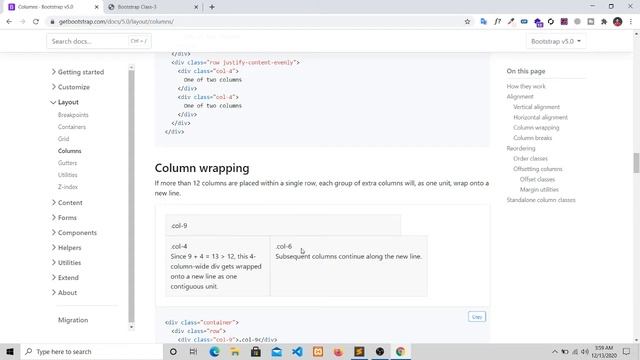Image resolution: width=640 pixels, height=360 pixels.
Task: Close the Bootstrap Class-3 tab
Action: (196, 7)
